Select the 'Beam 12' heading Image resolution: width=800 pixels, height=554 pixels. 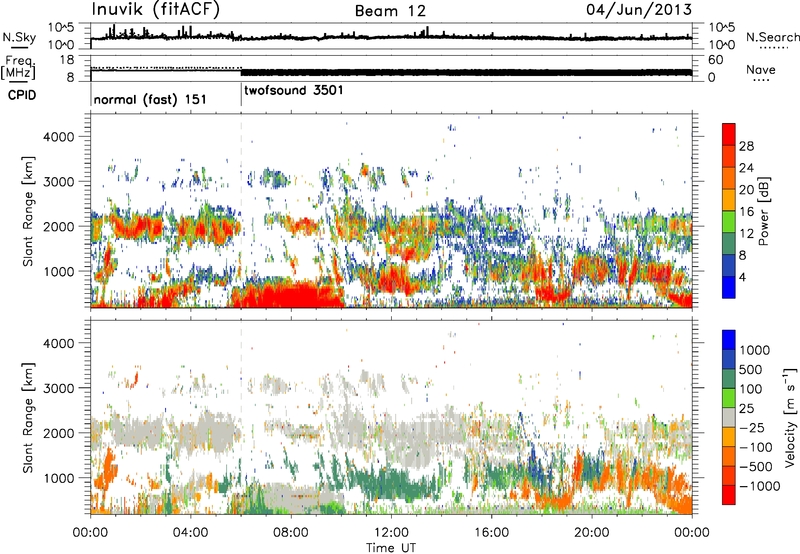pos(390,11)
